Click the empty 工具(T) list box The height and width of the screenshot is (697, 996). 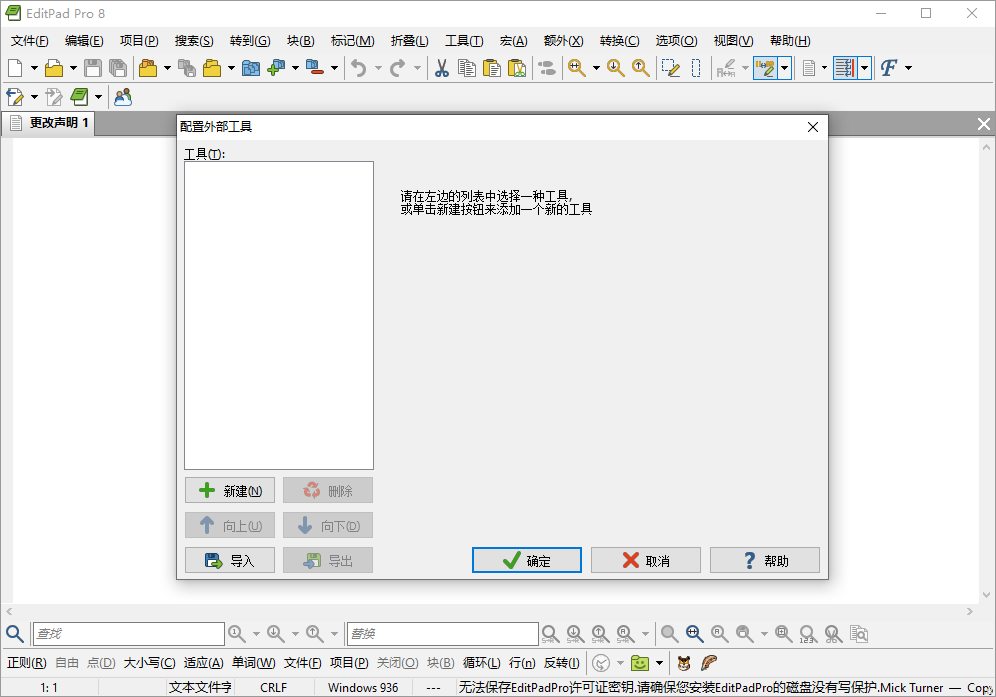click(279, 315)
